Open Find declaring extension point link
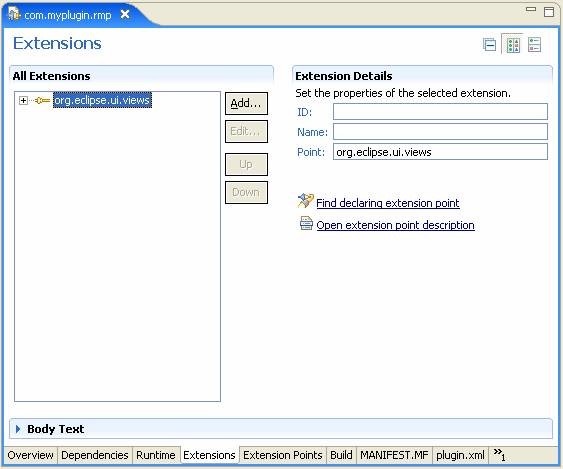 pos(388,203)
